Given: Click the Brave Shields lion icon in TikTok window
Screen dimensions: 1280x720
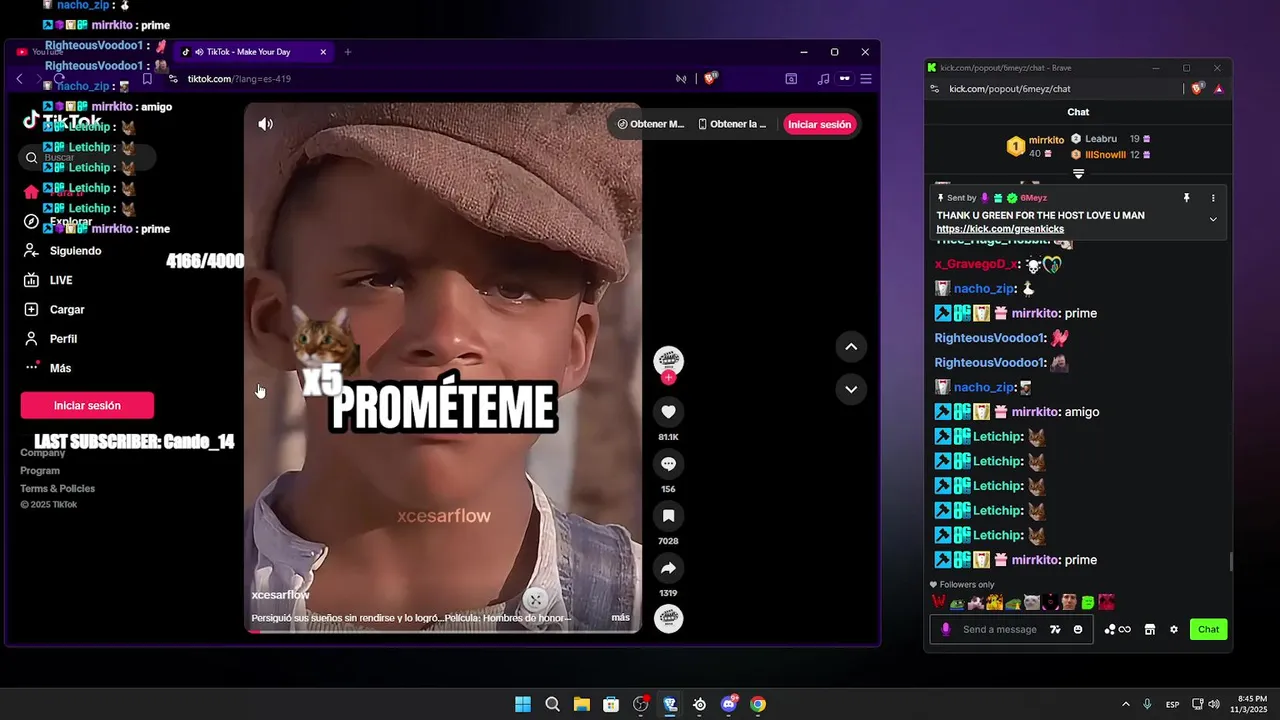Looking at the screenshot, I should coord(710,79).
